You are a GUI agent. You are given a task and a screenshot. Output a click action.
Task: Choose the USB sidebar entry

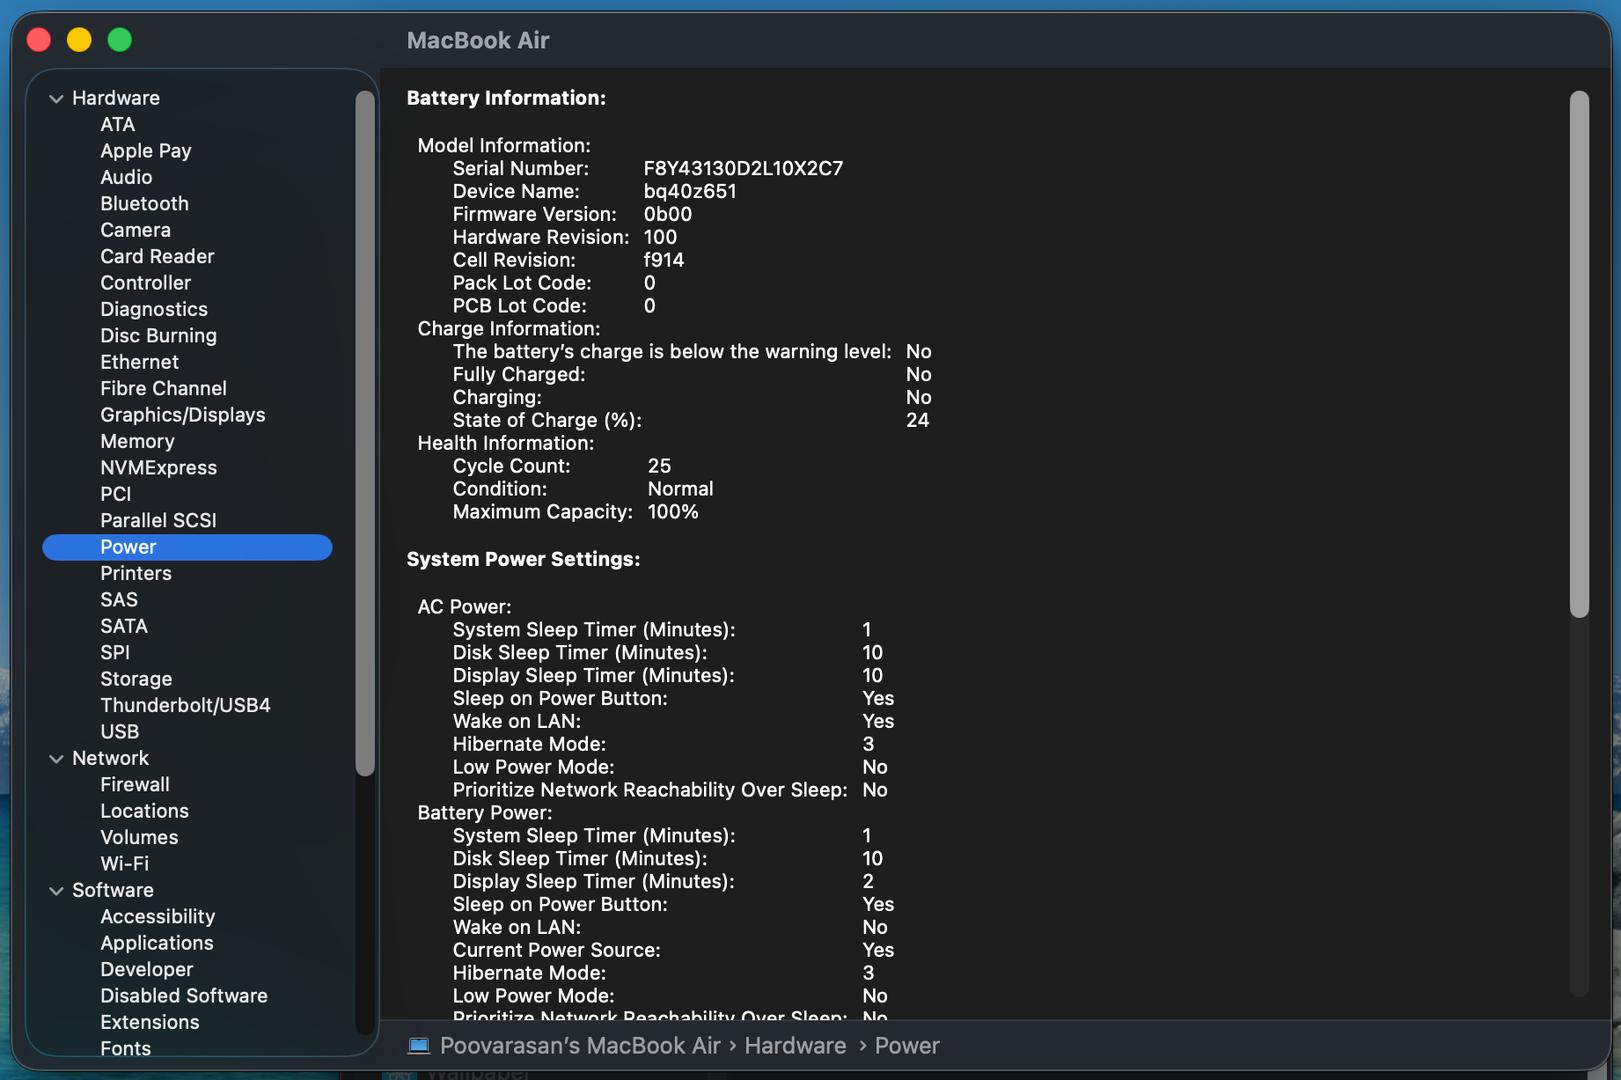[119, 732]
